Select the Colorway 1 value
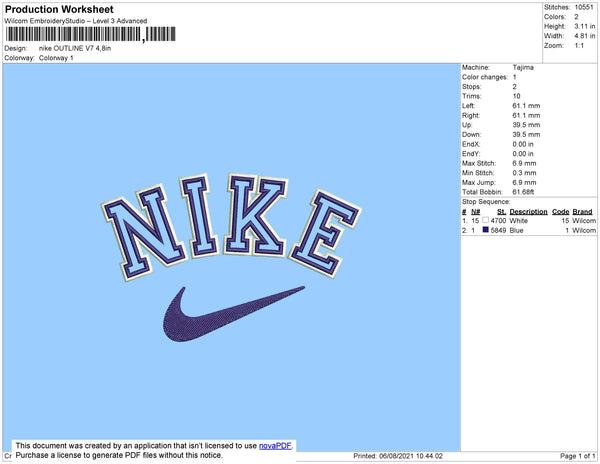Screen dimensions: 600x464 click(56, 58)
